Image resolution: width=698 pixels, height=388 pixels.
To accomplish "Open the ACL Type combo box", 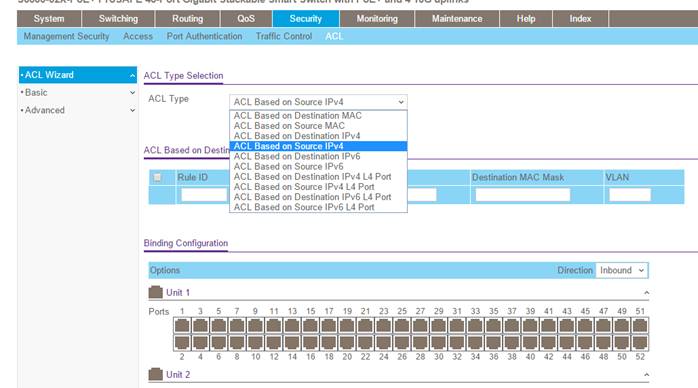I will [x=318, y=102].
